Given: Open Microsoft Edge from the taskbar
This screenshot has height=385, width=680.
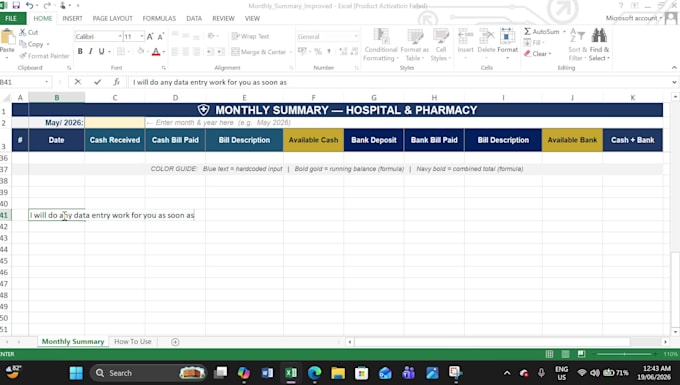Looking at the screenshot, I should [x=314, y=373].
